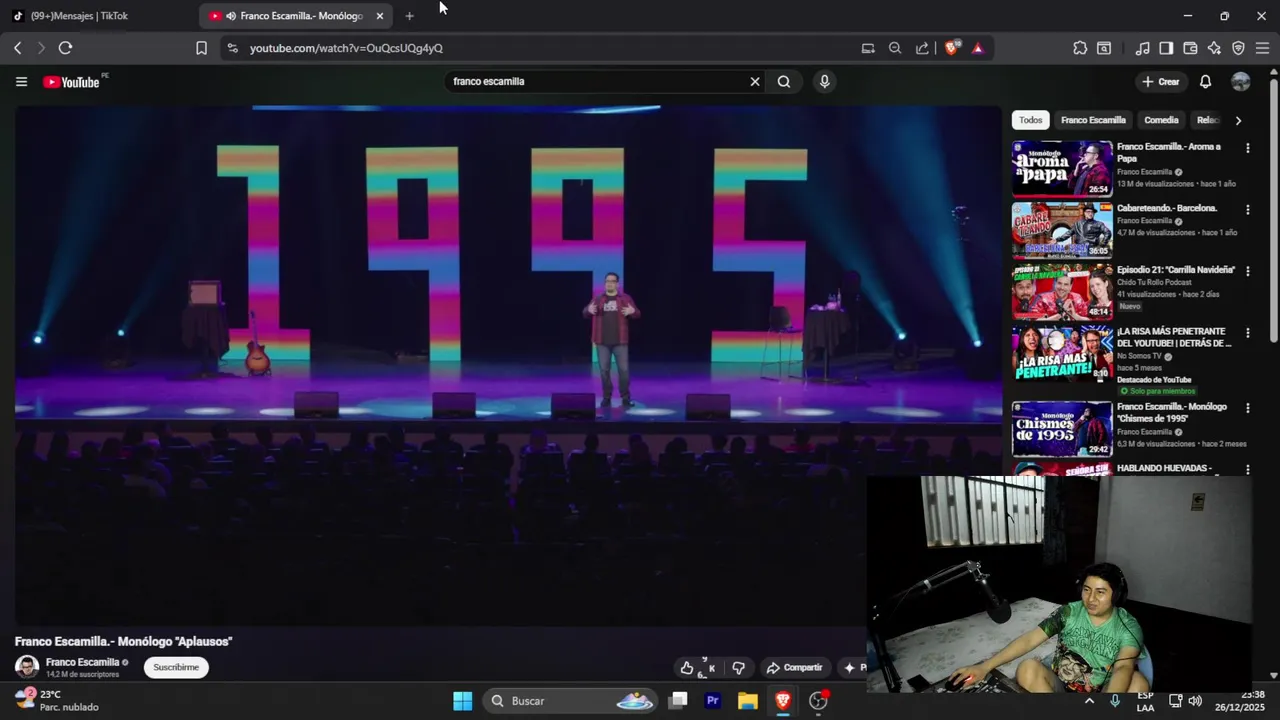Open a new browser tab
The width and height of the screenshot is (1280, 720).
tap(409, 16)
